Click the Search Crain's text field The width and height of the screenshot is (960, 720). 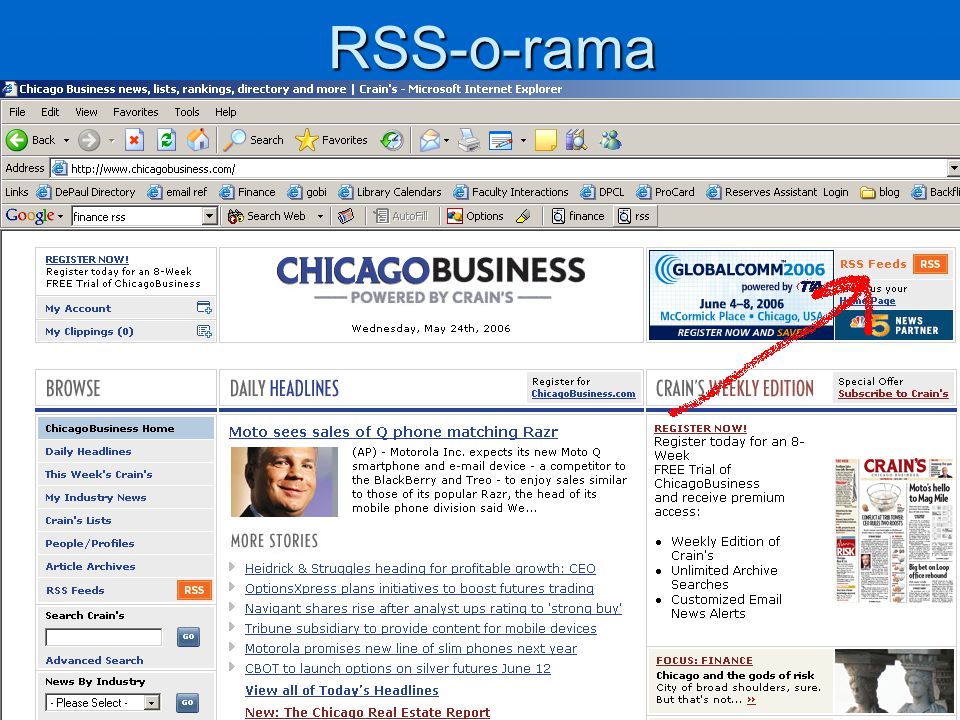coord(103,637)
